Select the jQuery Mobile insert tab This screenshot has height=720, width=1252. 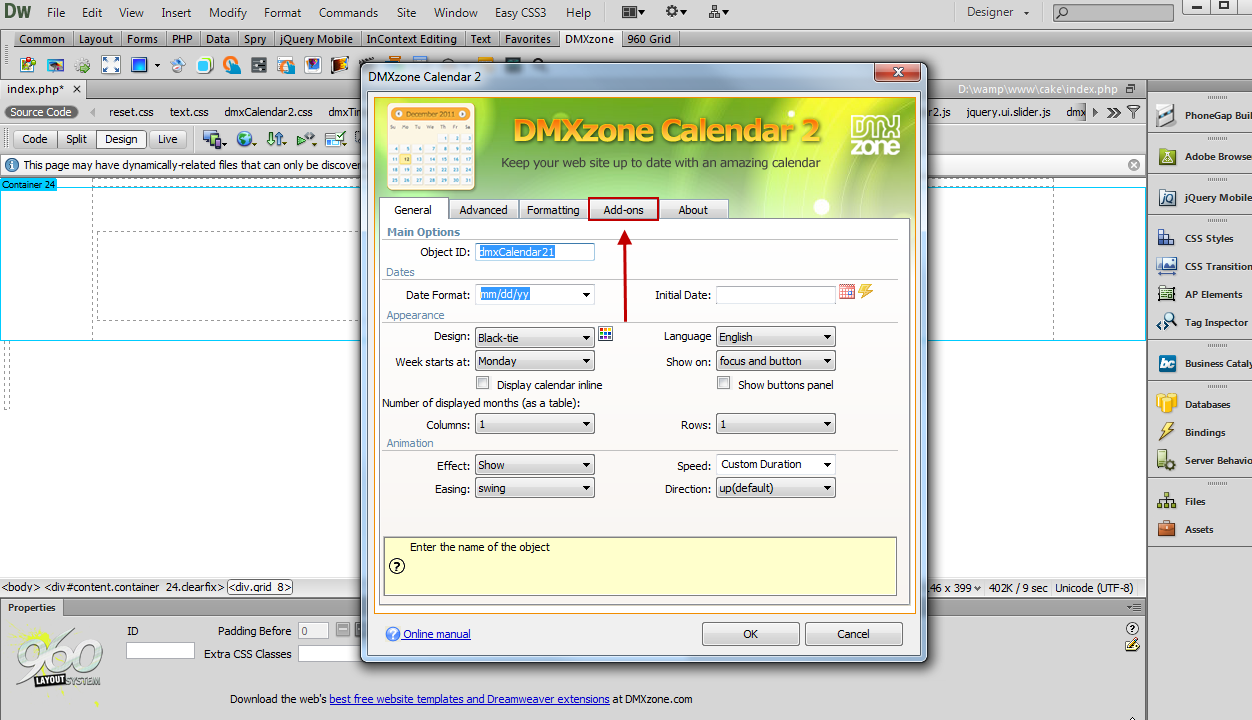tap(316, 39)
